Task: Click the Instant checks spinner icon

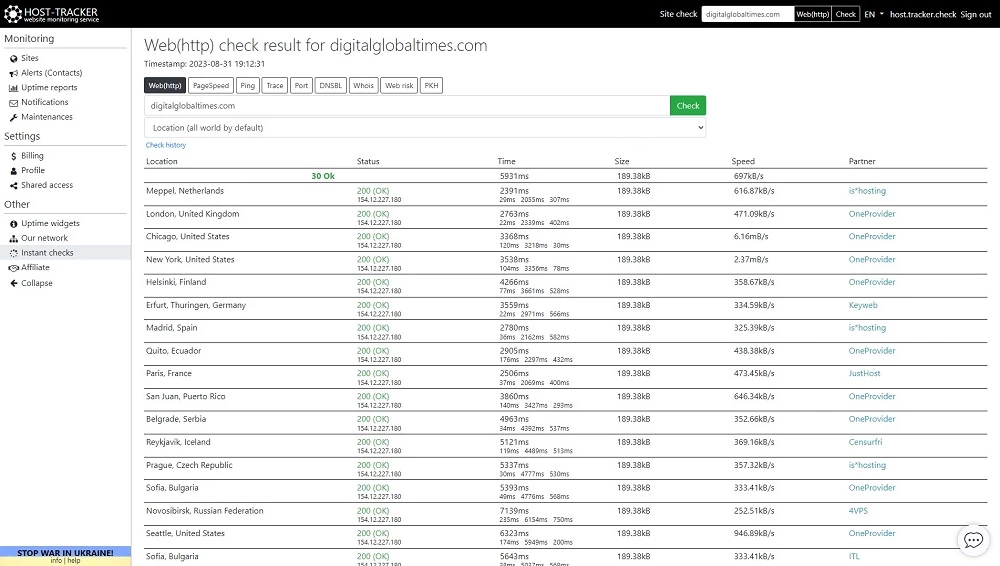Action: tap(13, 253)
